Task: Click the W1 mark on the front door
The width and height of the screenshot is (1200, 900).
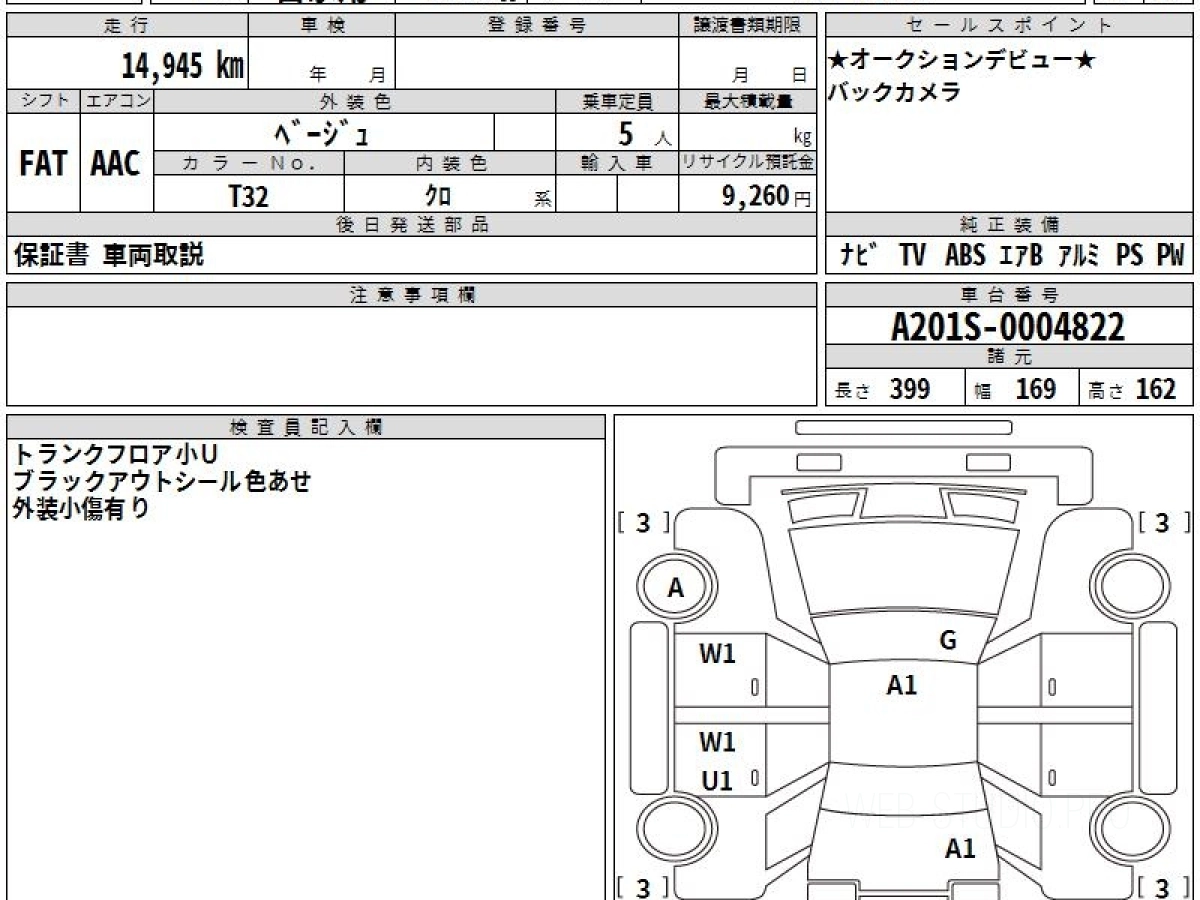Action: (716, 654)
